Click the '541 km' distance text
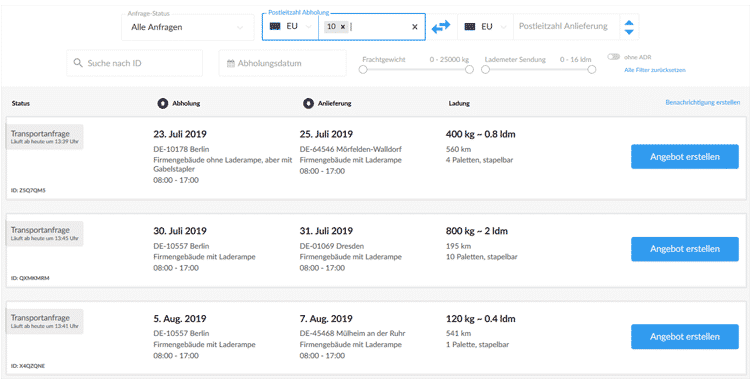The height and width of the screenshot is (383, 750). pos(458,333)
